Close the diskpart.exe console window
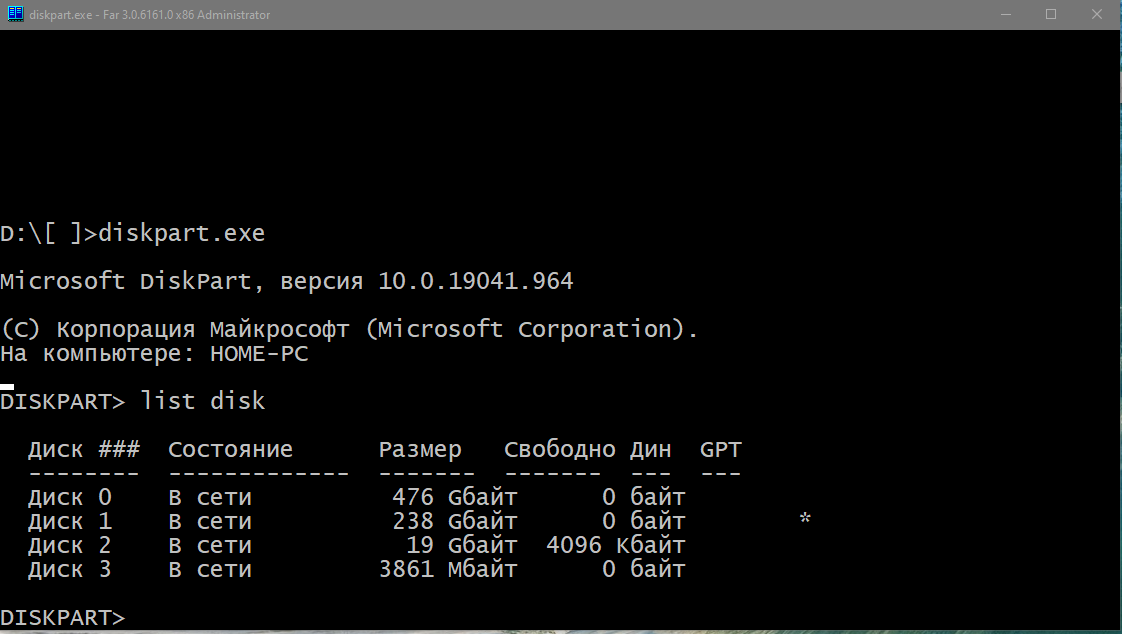Screen dimensions: 1122x634 pyautogui.click(x=1097, y=14)
